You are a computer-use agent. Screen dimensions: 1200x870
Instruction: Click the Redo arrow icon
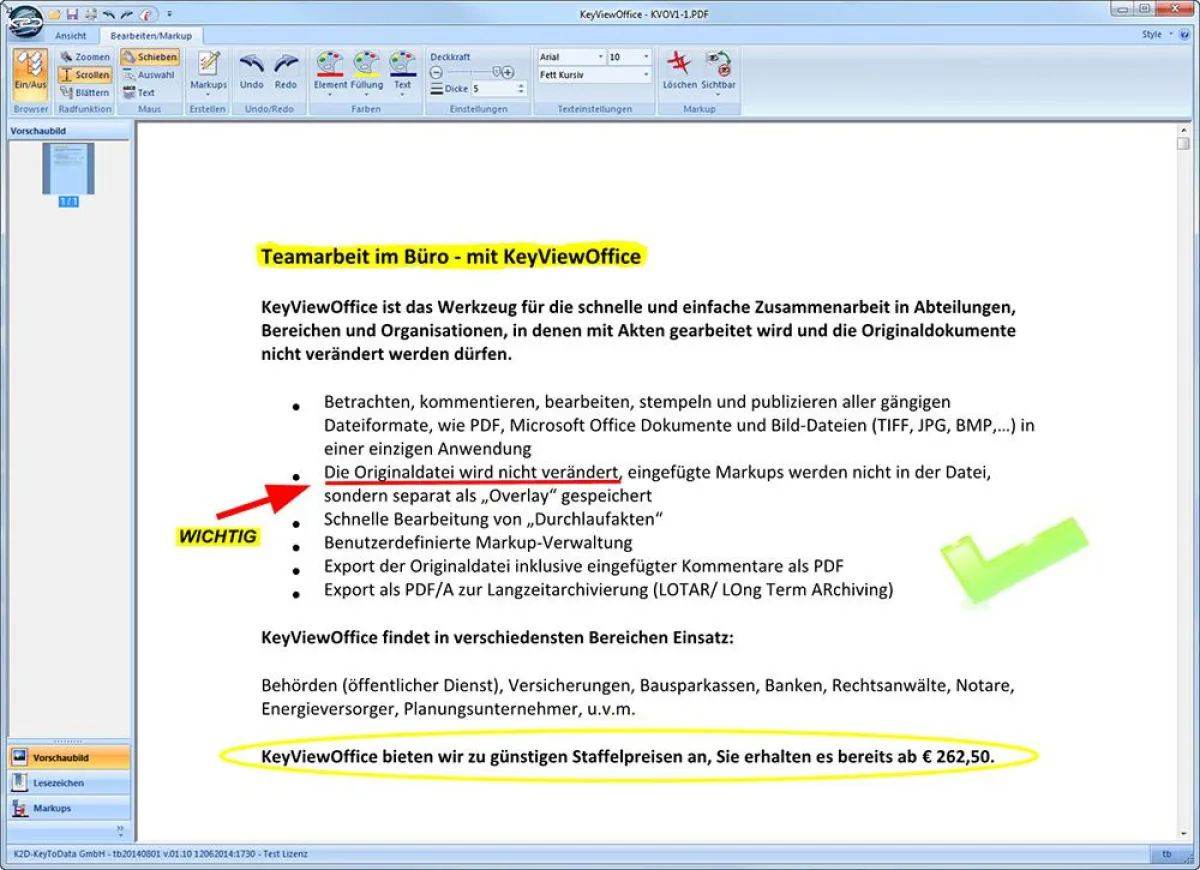click(284, 60)
